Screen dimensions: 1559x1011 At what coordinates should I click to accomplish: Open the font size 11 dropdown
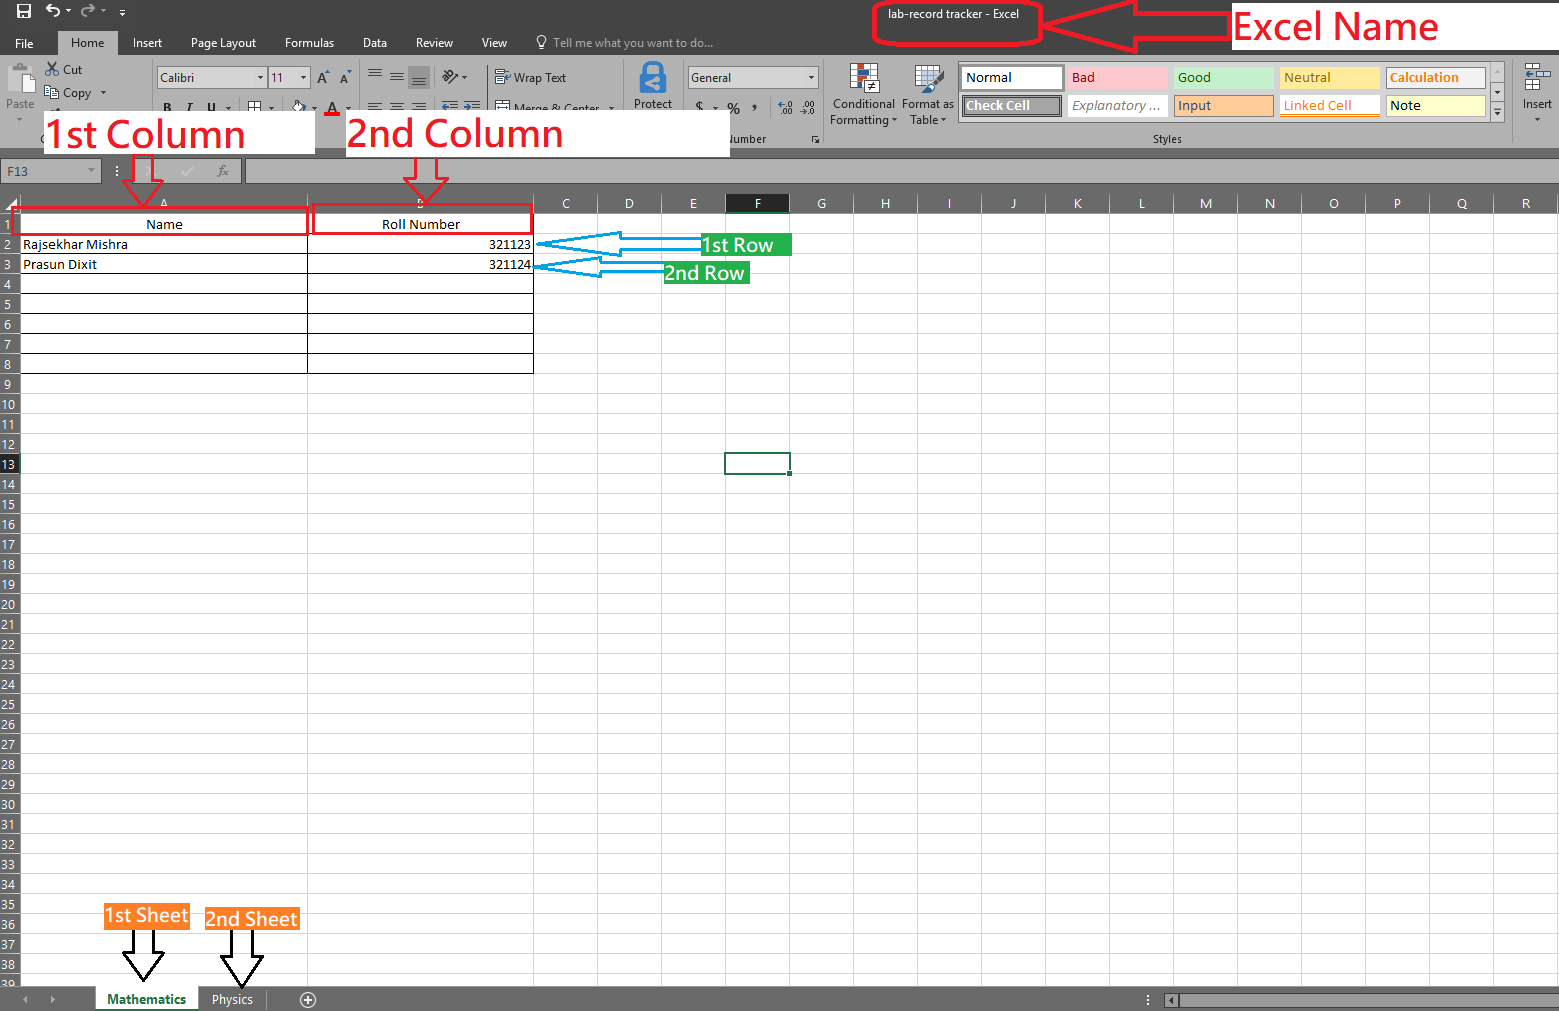click(x=303, y=78)
